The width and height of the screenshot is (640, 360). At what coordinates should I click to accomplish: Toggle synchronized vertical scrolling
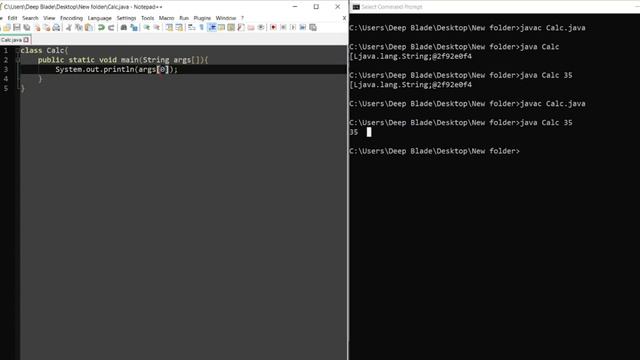tap(169, 27)
